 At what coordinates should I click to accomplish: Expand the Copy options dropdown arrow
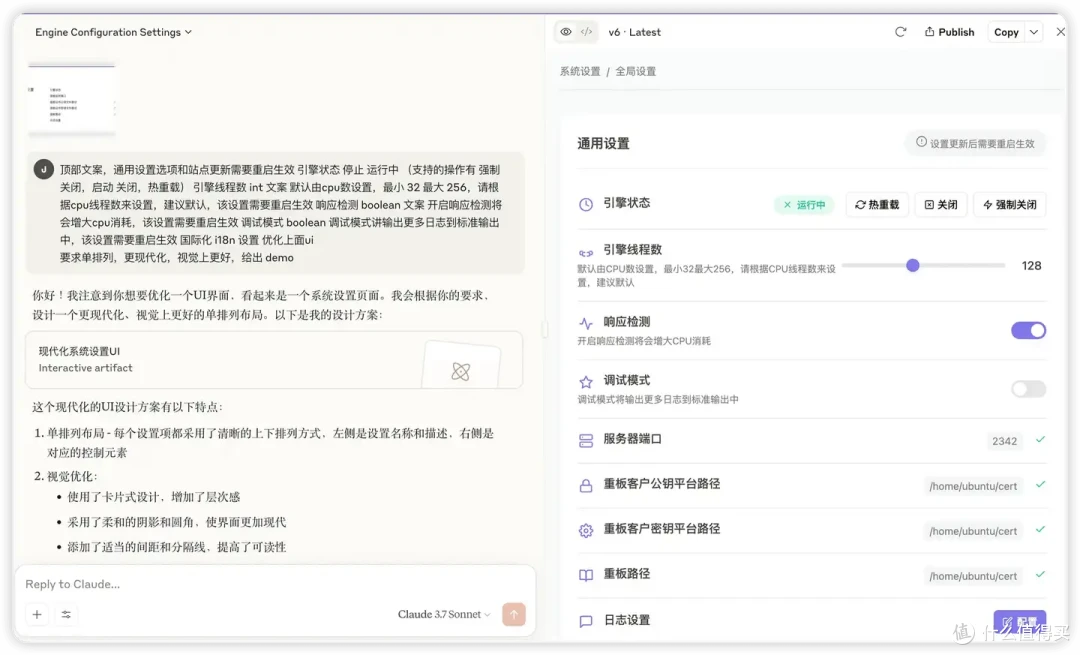click(1034, 32)
